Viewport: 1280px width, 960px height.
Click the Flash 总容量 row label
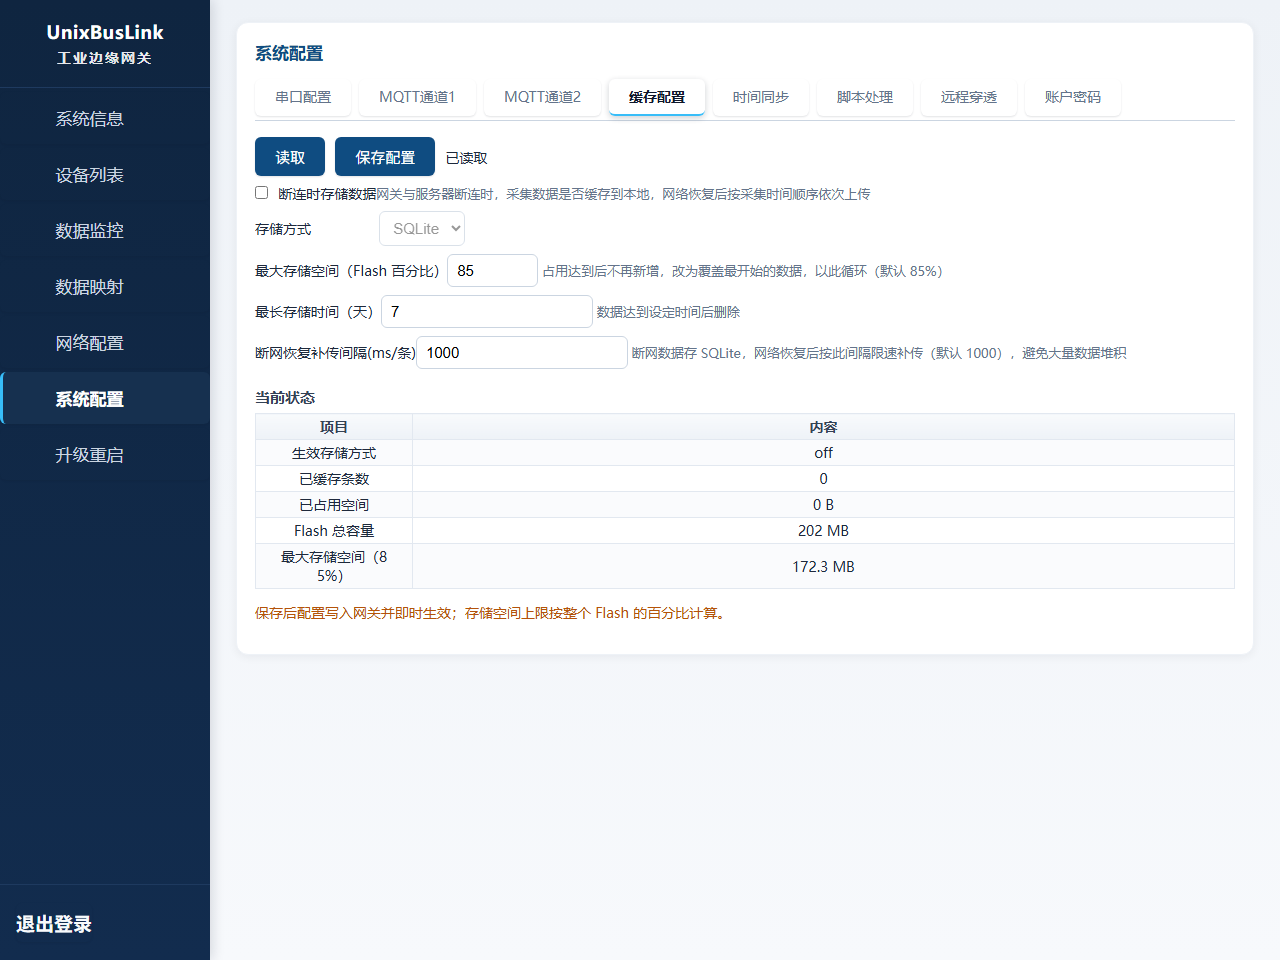click(x=334, y=531)
